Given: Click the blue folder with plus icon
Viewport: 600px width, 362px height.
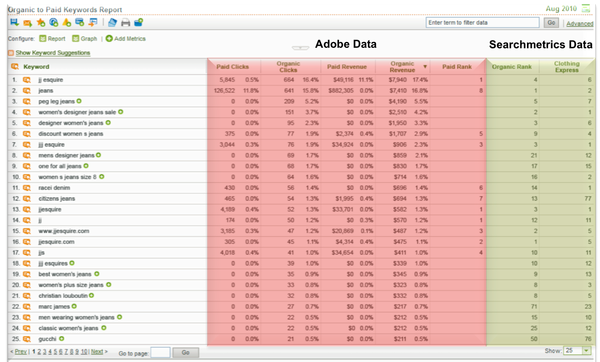Looking at the screenshot, I should pyautogui.click(x=139, y=23).
